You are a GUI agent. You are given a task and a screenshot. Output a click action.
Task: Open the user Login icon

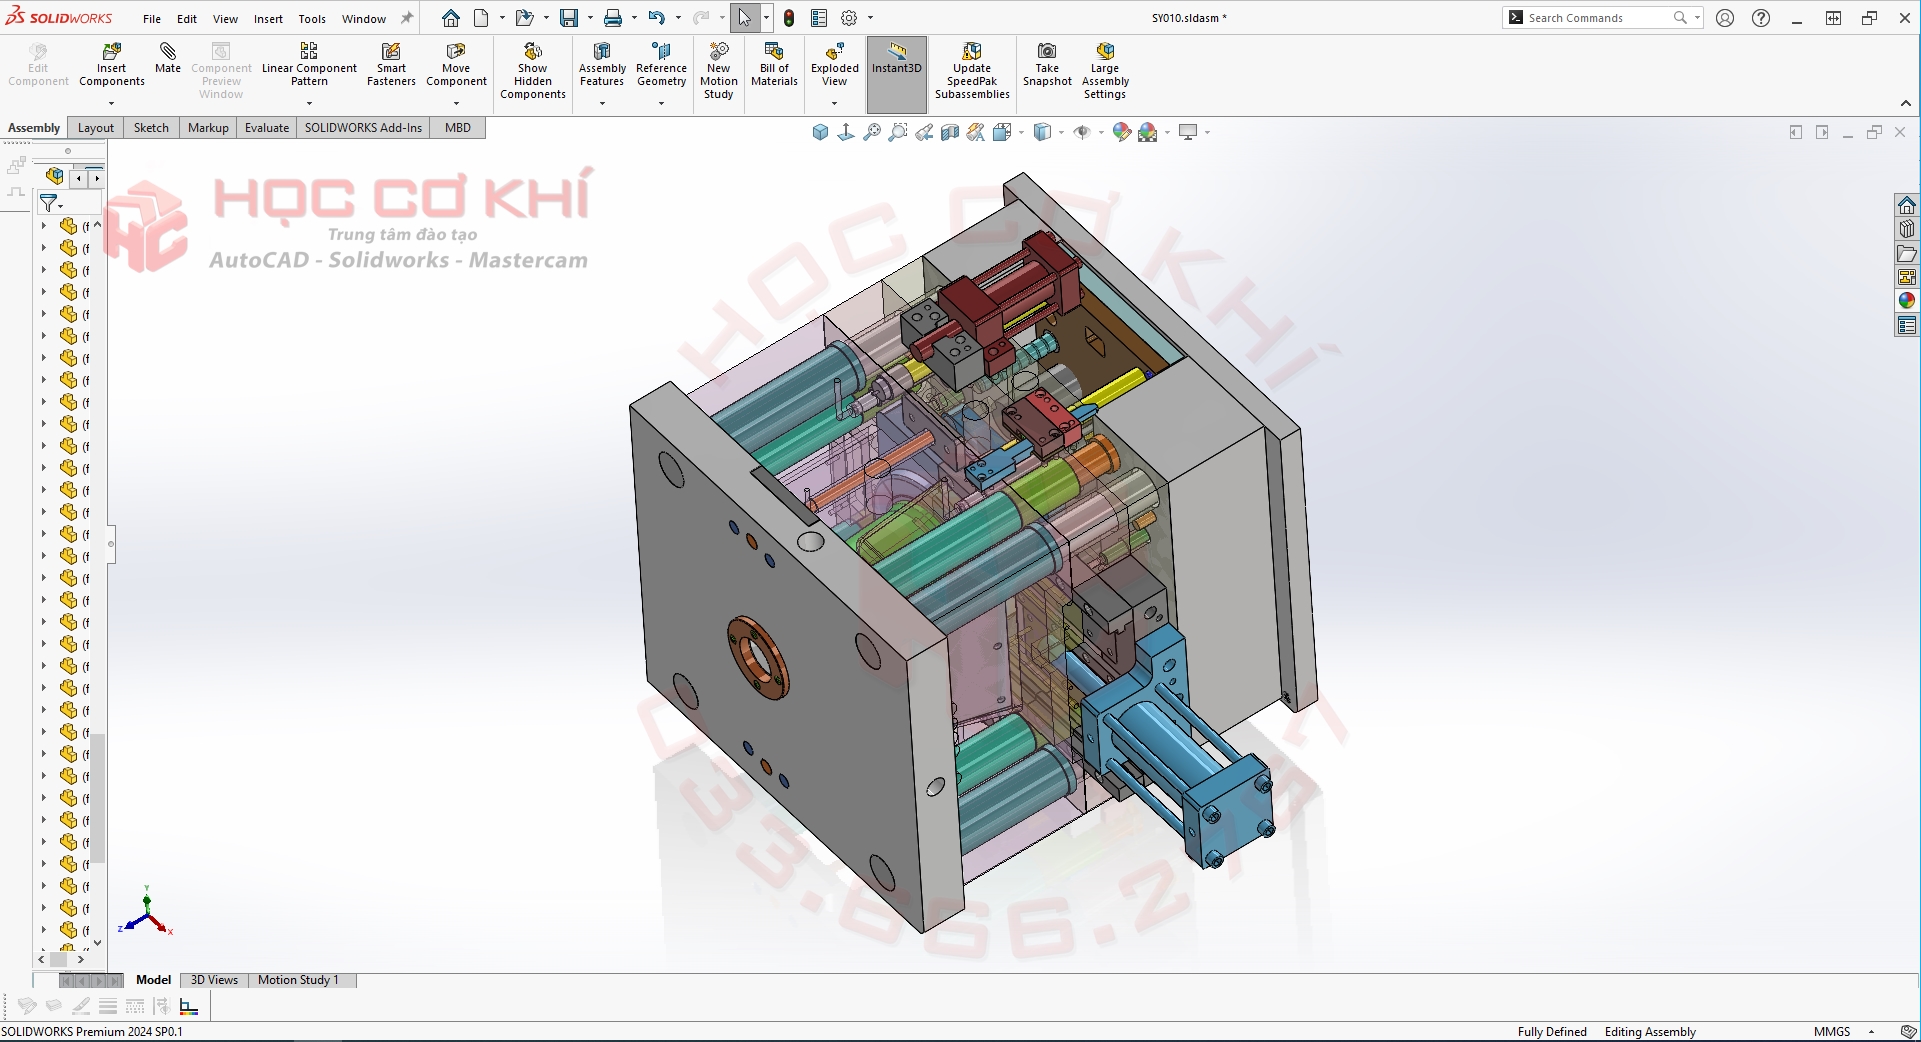[x=1725, y=18]
